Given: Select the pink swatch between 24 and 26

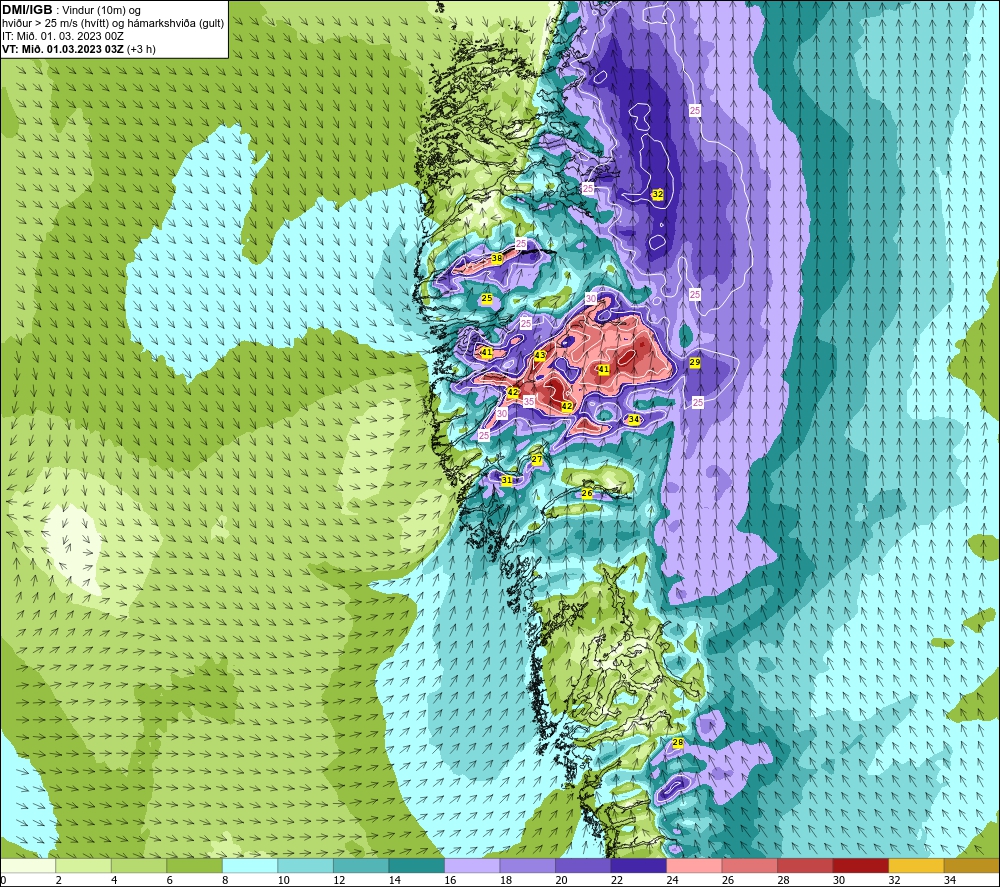Looking at the screenshot, I should point(694,865).
